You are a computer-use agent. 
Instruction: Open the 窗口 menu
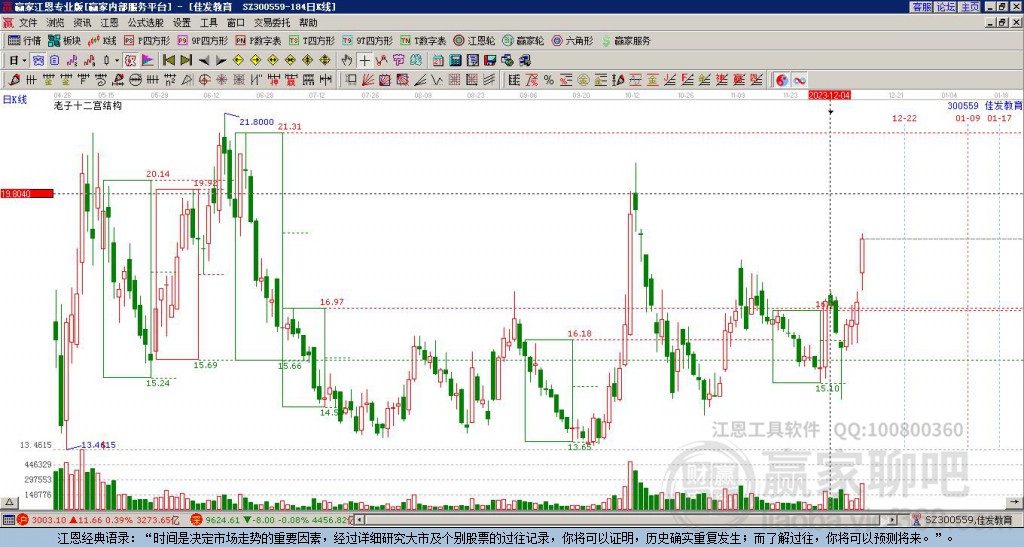236,23
